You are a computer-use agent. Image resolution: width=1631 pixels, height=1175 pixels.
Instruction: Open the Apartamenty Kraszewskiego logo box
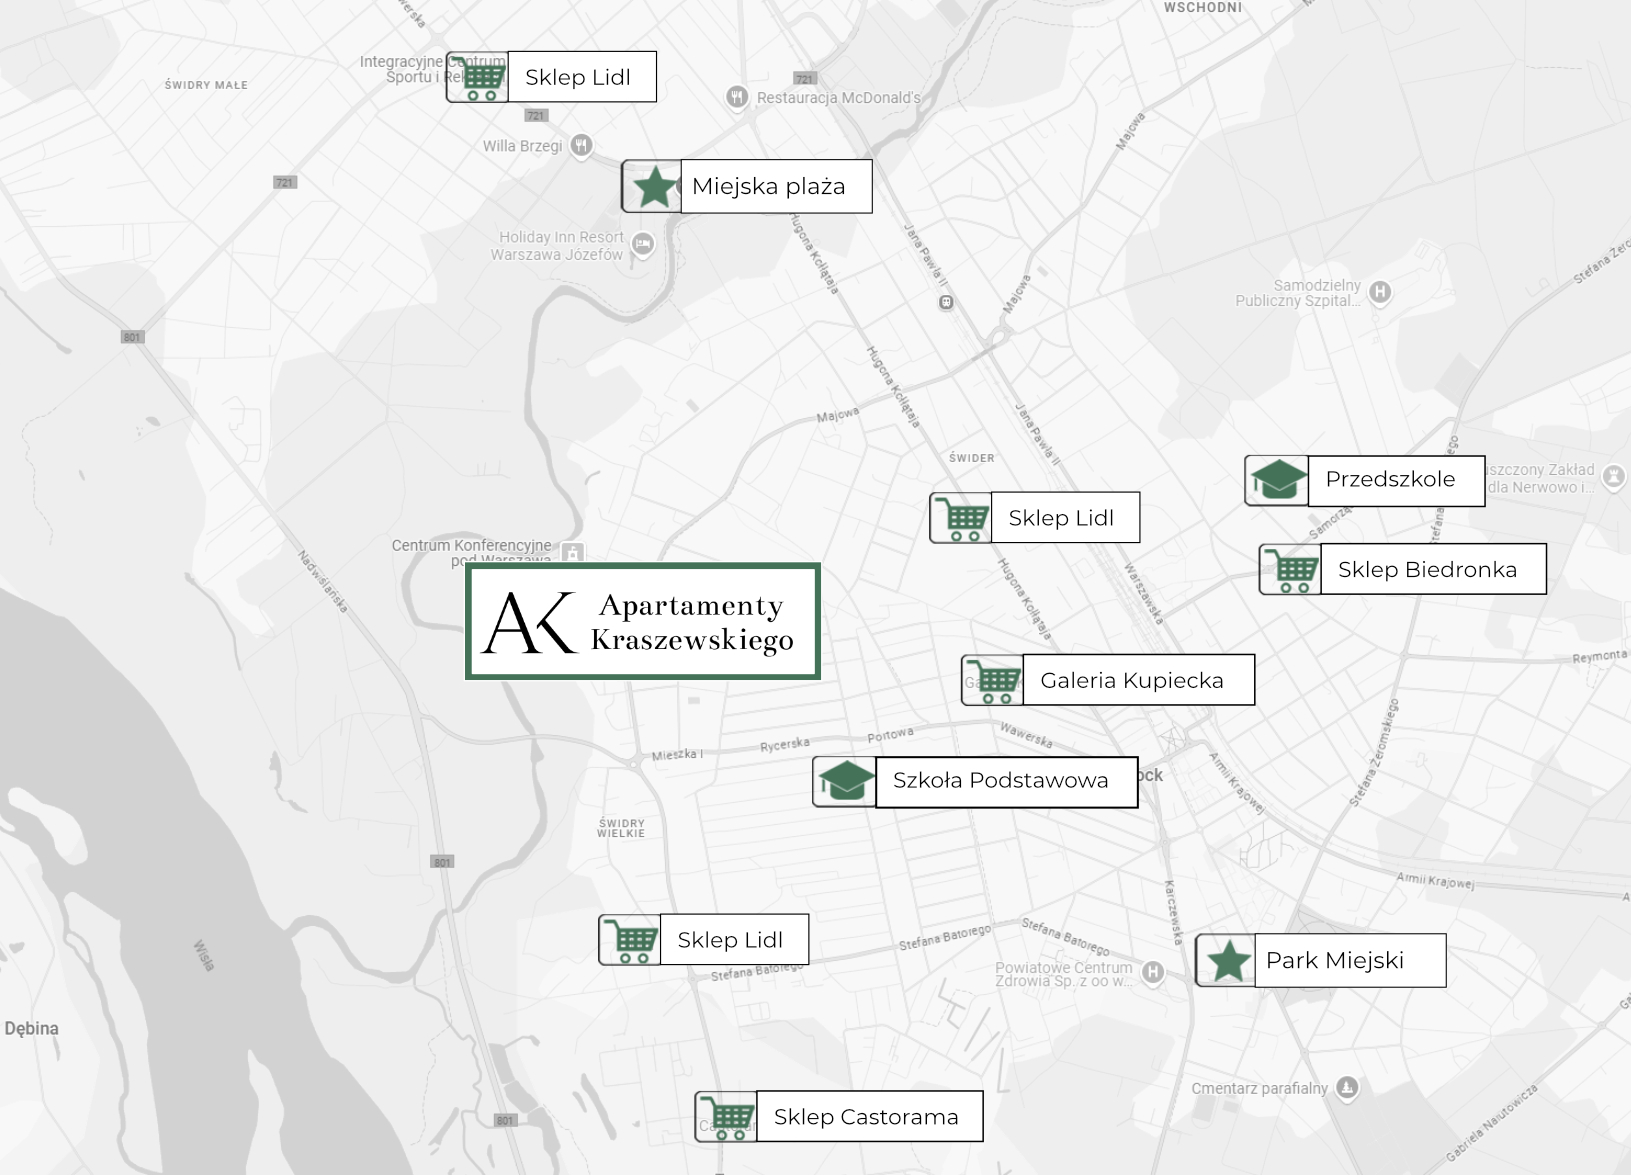[643, 622]
